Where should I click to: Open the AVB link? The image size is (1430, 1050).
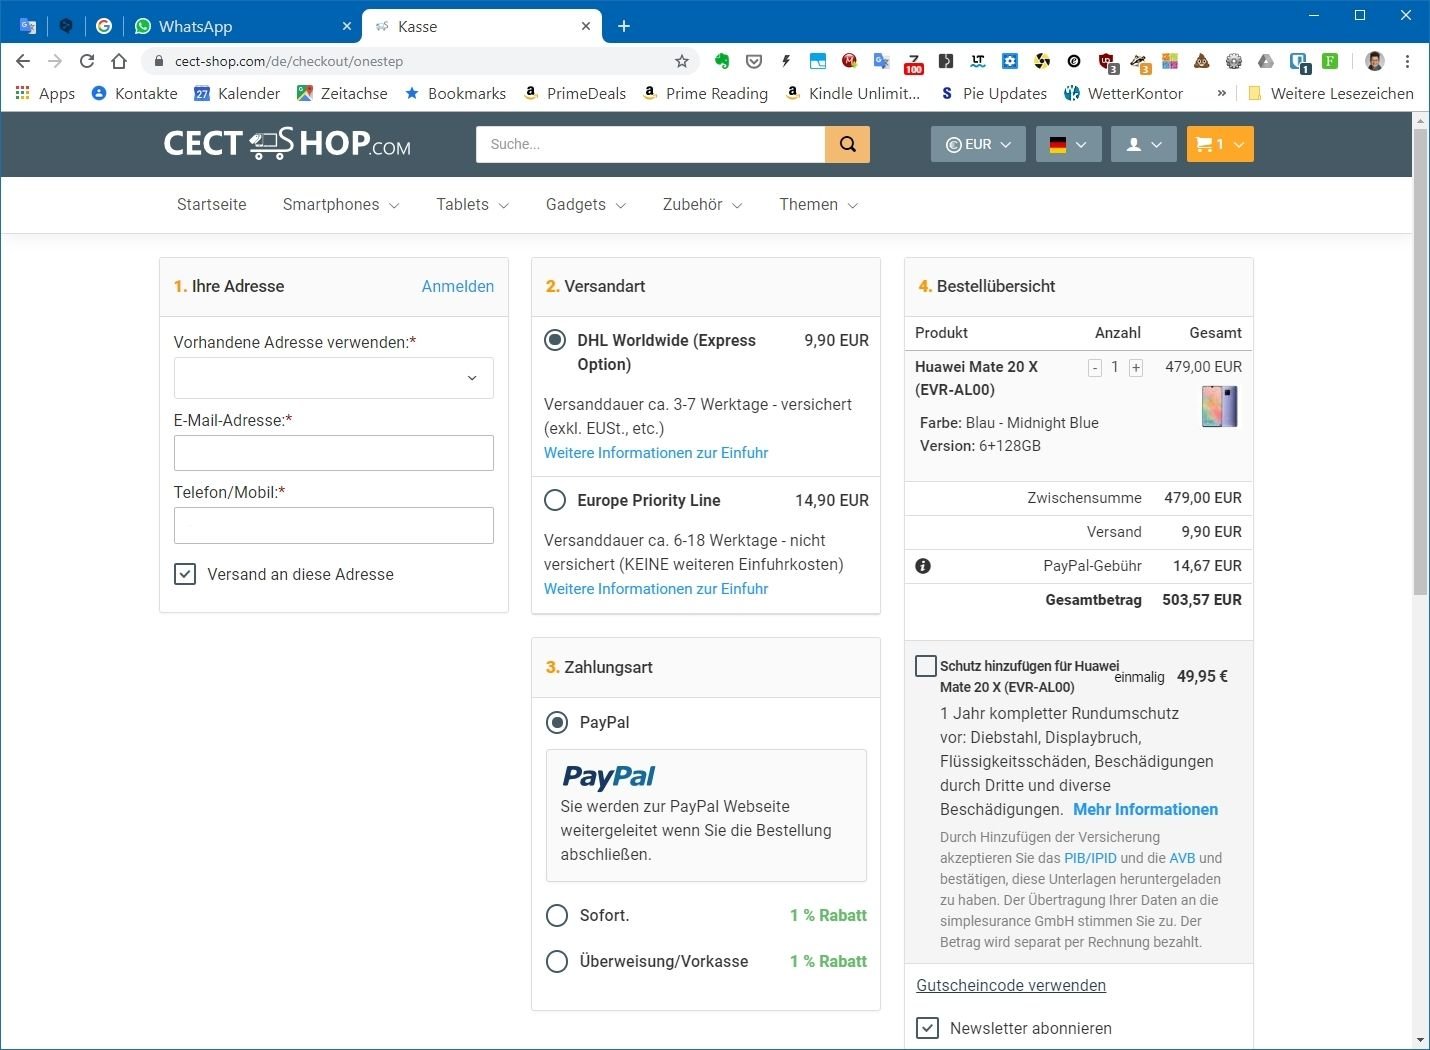(x=1182, y=858)
